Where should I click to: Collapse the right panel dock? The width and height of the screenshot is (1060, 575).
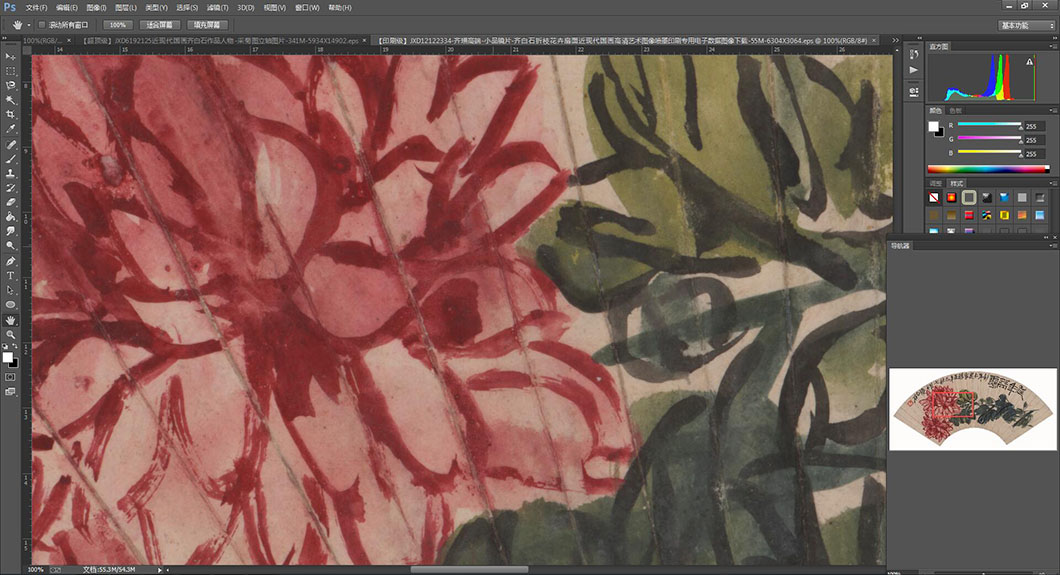[1054, 38]
